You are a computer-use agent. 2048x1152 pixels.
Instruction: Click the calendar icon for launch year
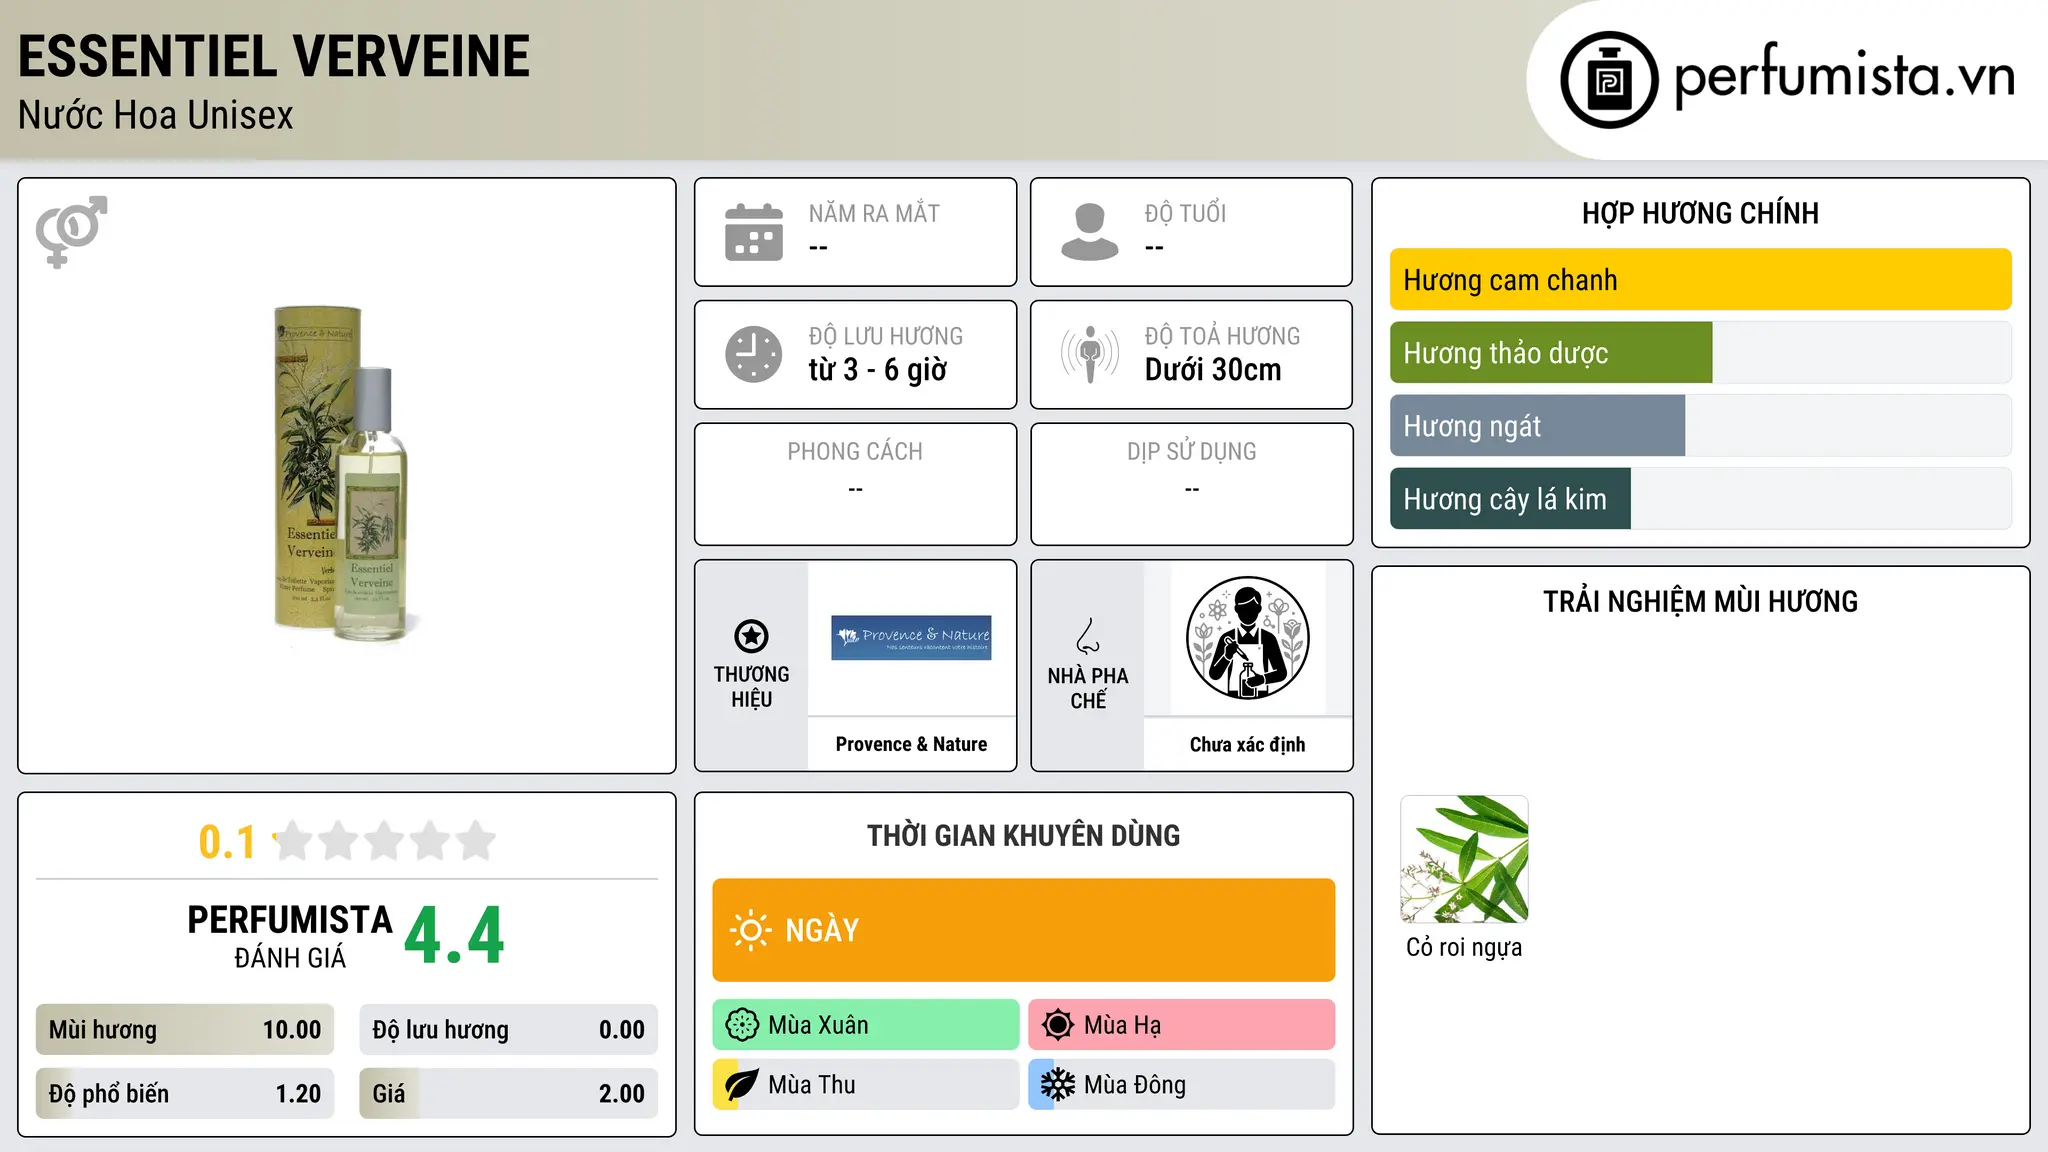pyautogui.click(x=754, y=232)
